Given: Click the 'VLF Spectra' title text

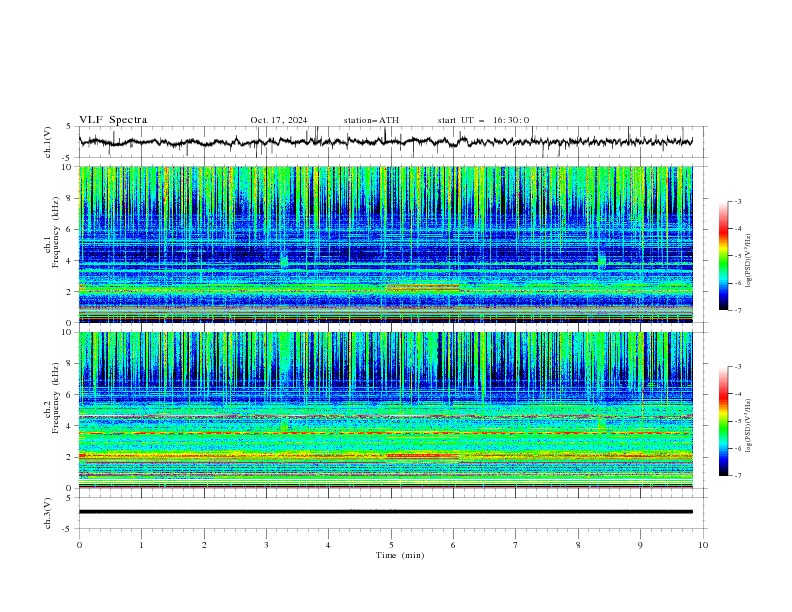Looking at the screenshot, I should 113,120.
